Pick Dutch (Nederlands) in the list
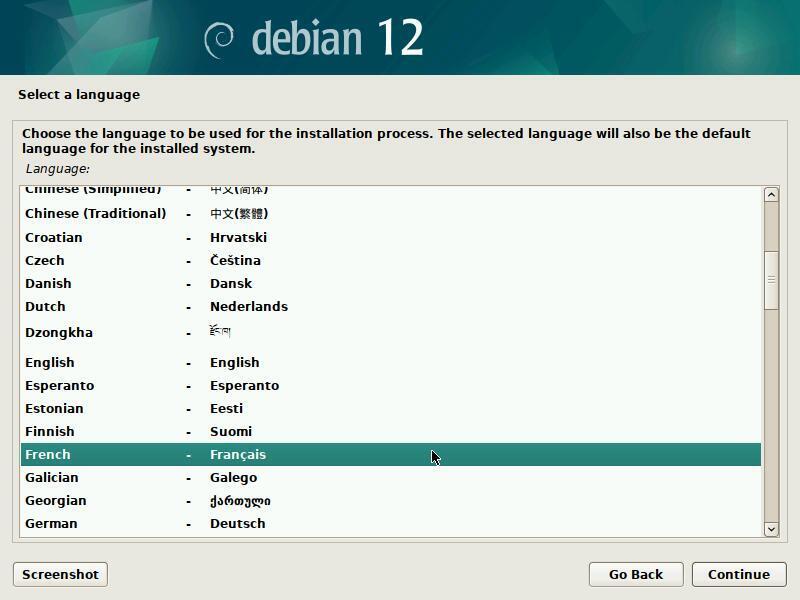The height and width of the screenshot is (600, 800). (x=45, y=306)
